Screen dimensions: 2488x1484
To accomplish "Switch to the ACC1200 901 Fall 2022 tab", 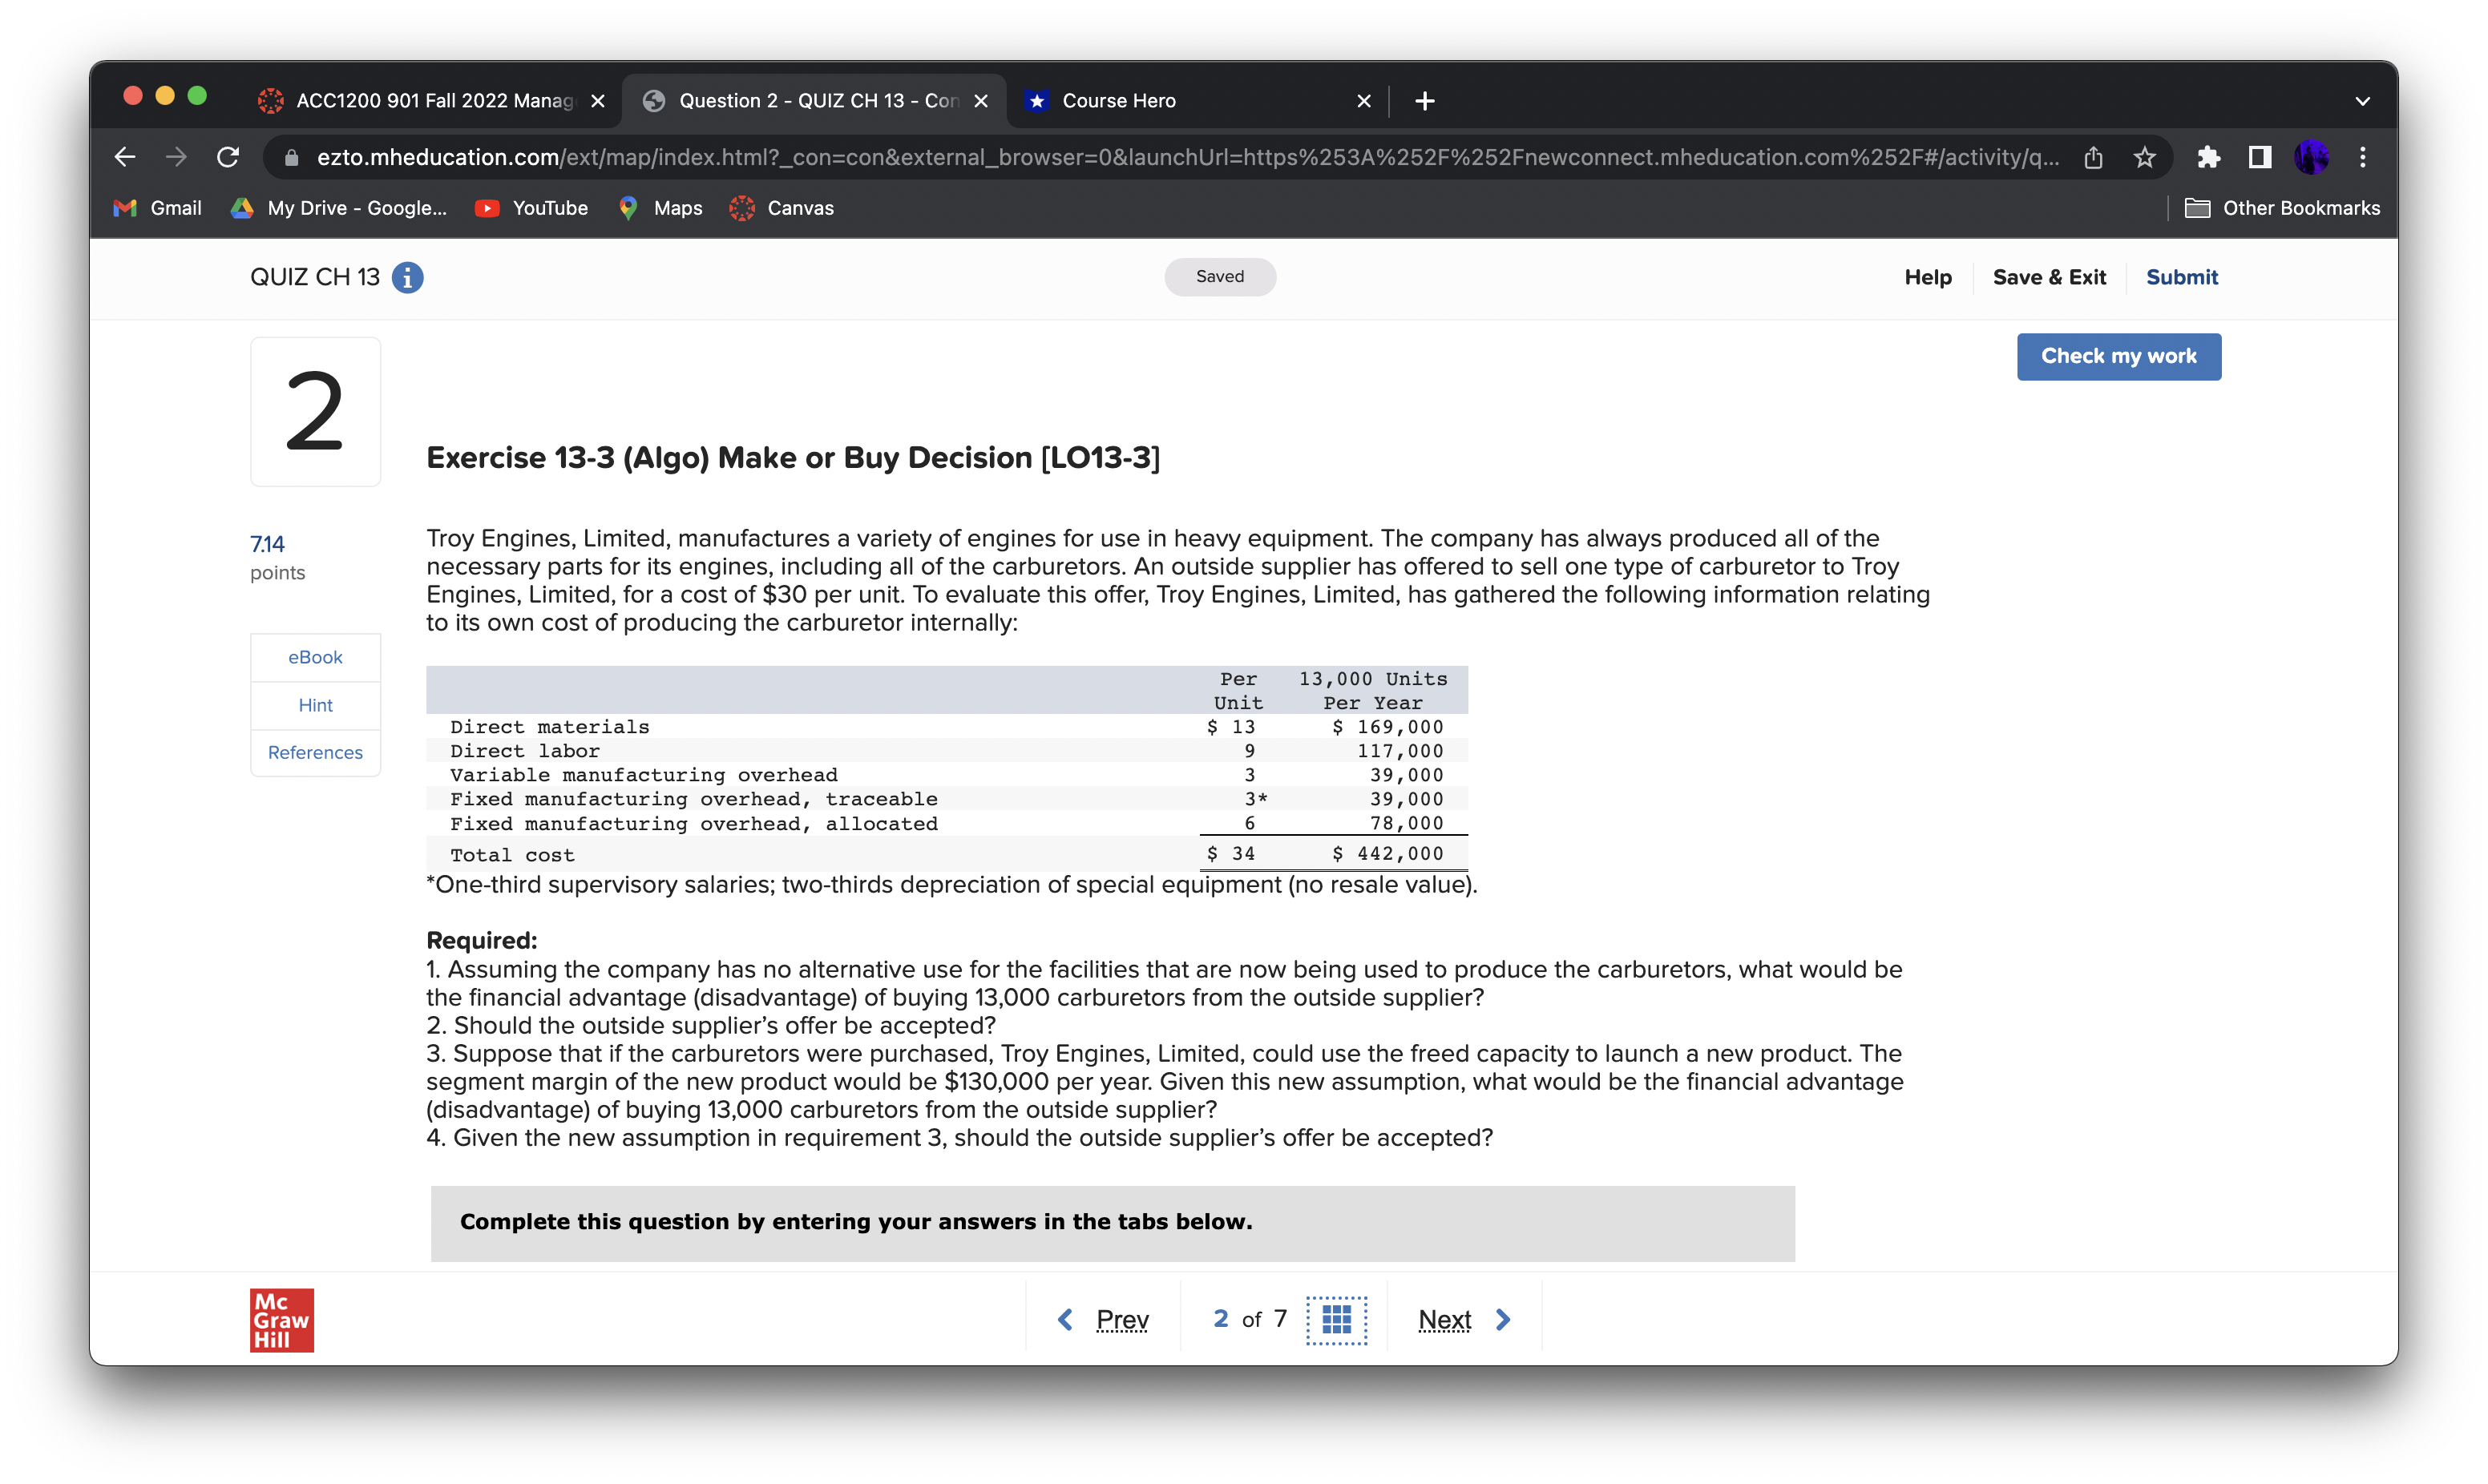I will (420, 100).
